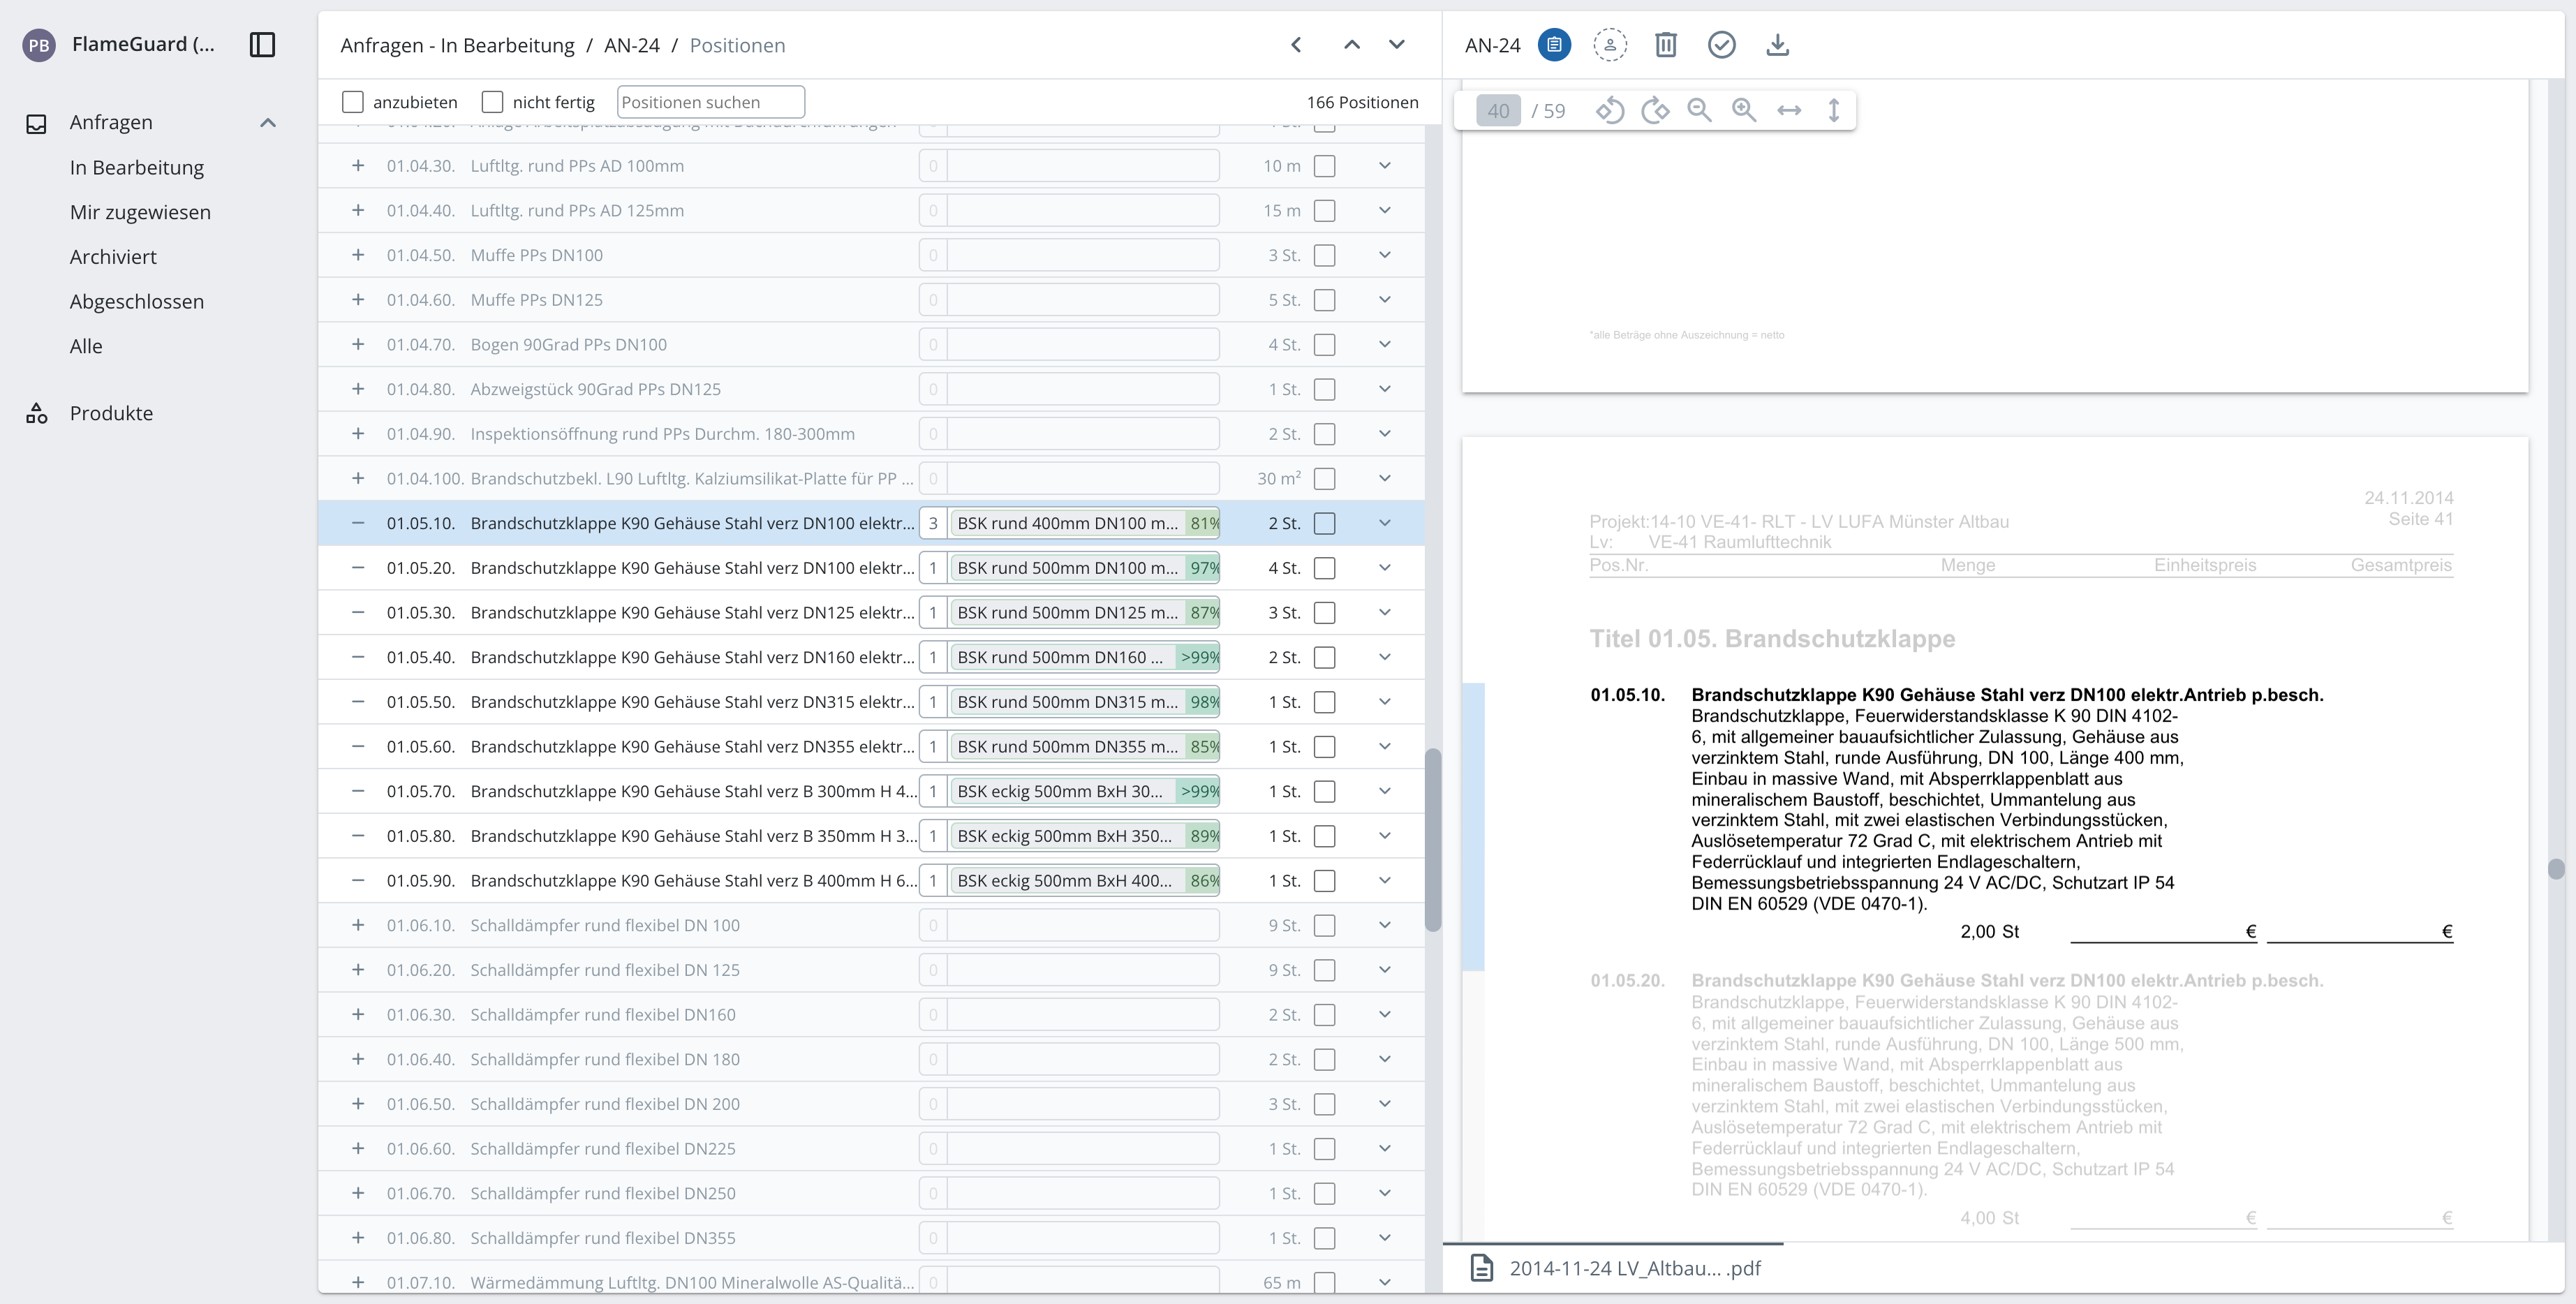Check the box for position 01.05.10.
Viewport: 2576px width, 1304px height.
1325,523
